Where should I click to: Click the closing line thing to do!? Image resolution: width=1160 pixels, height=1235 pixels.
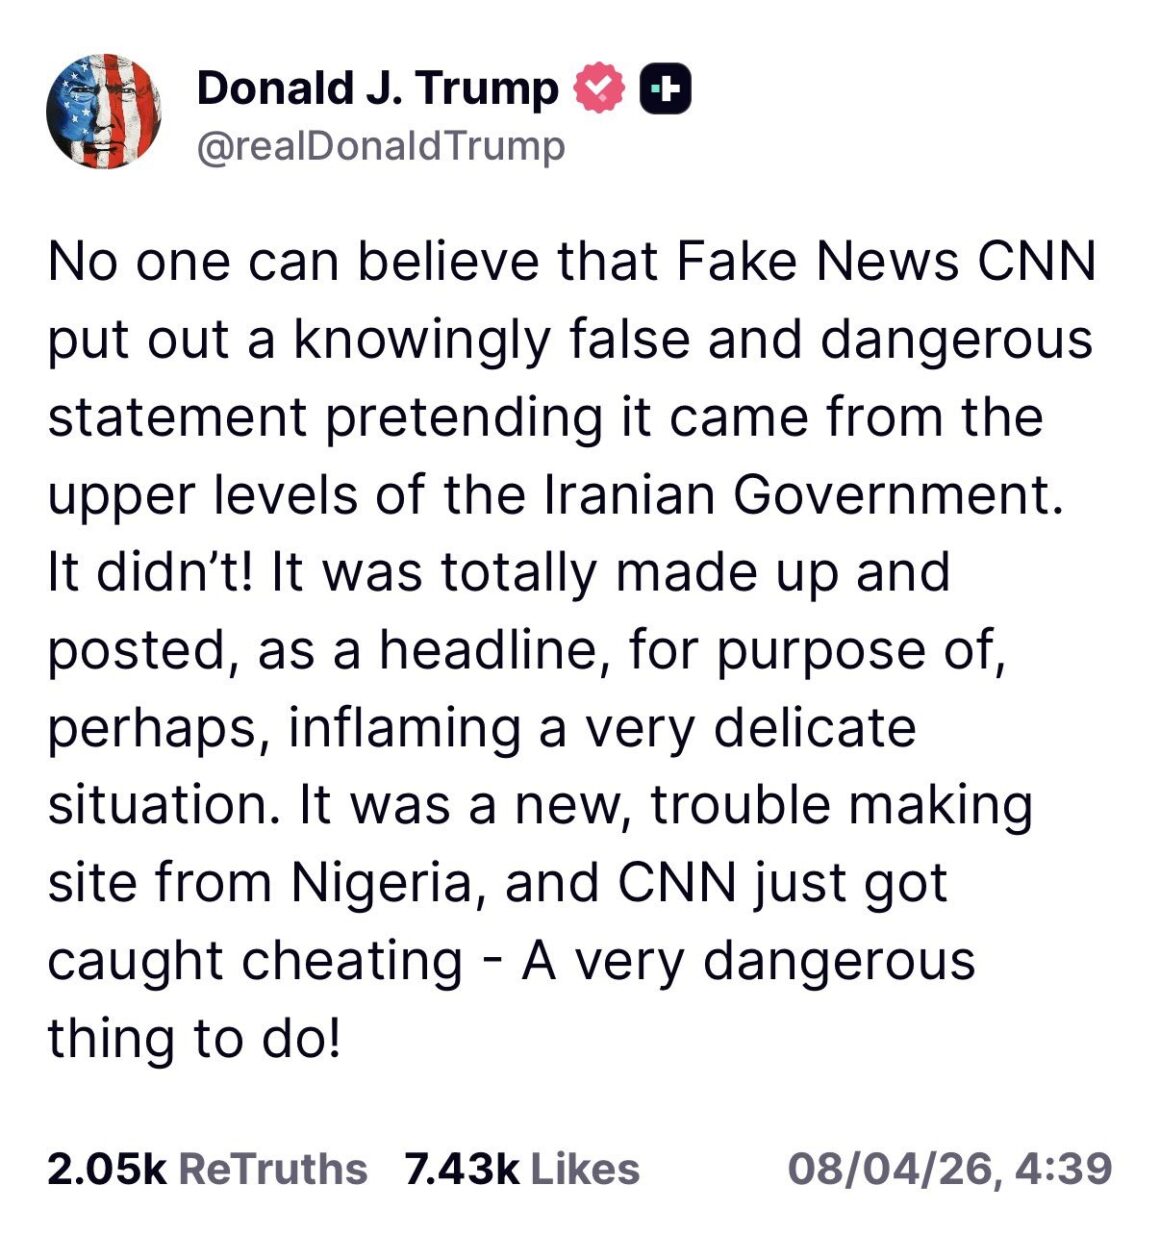(x=195, y=1033)
